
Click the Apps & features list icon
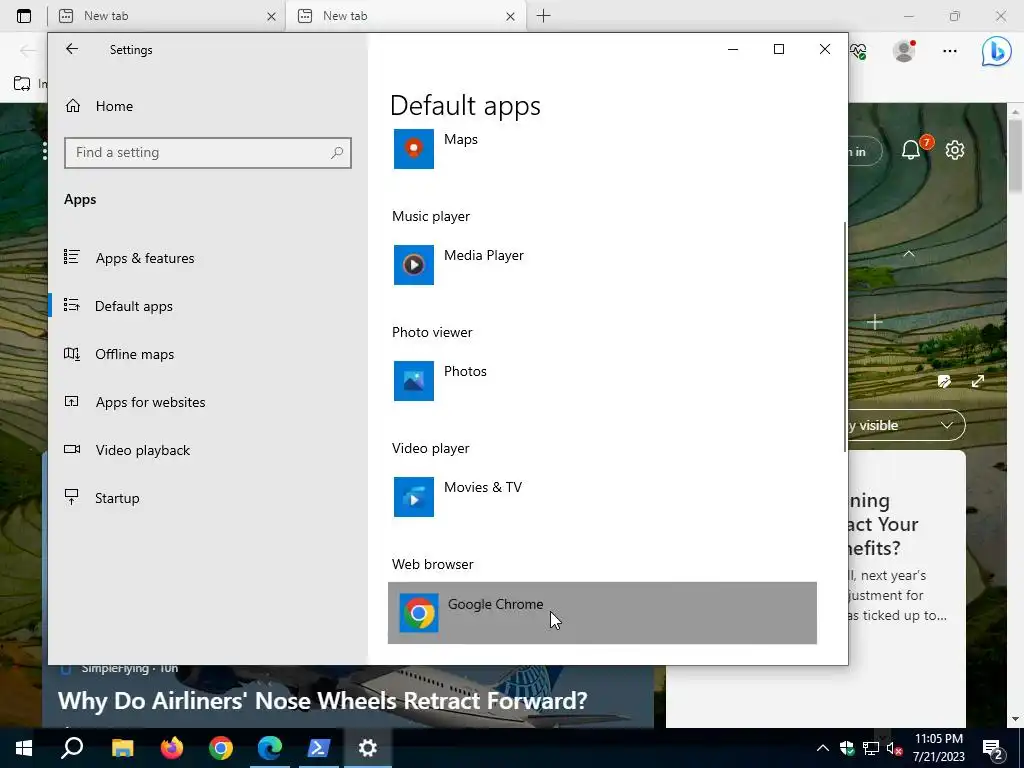[x=72, y=257]
